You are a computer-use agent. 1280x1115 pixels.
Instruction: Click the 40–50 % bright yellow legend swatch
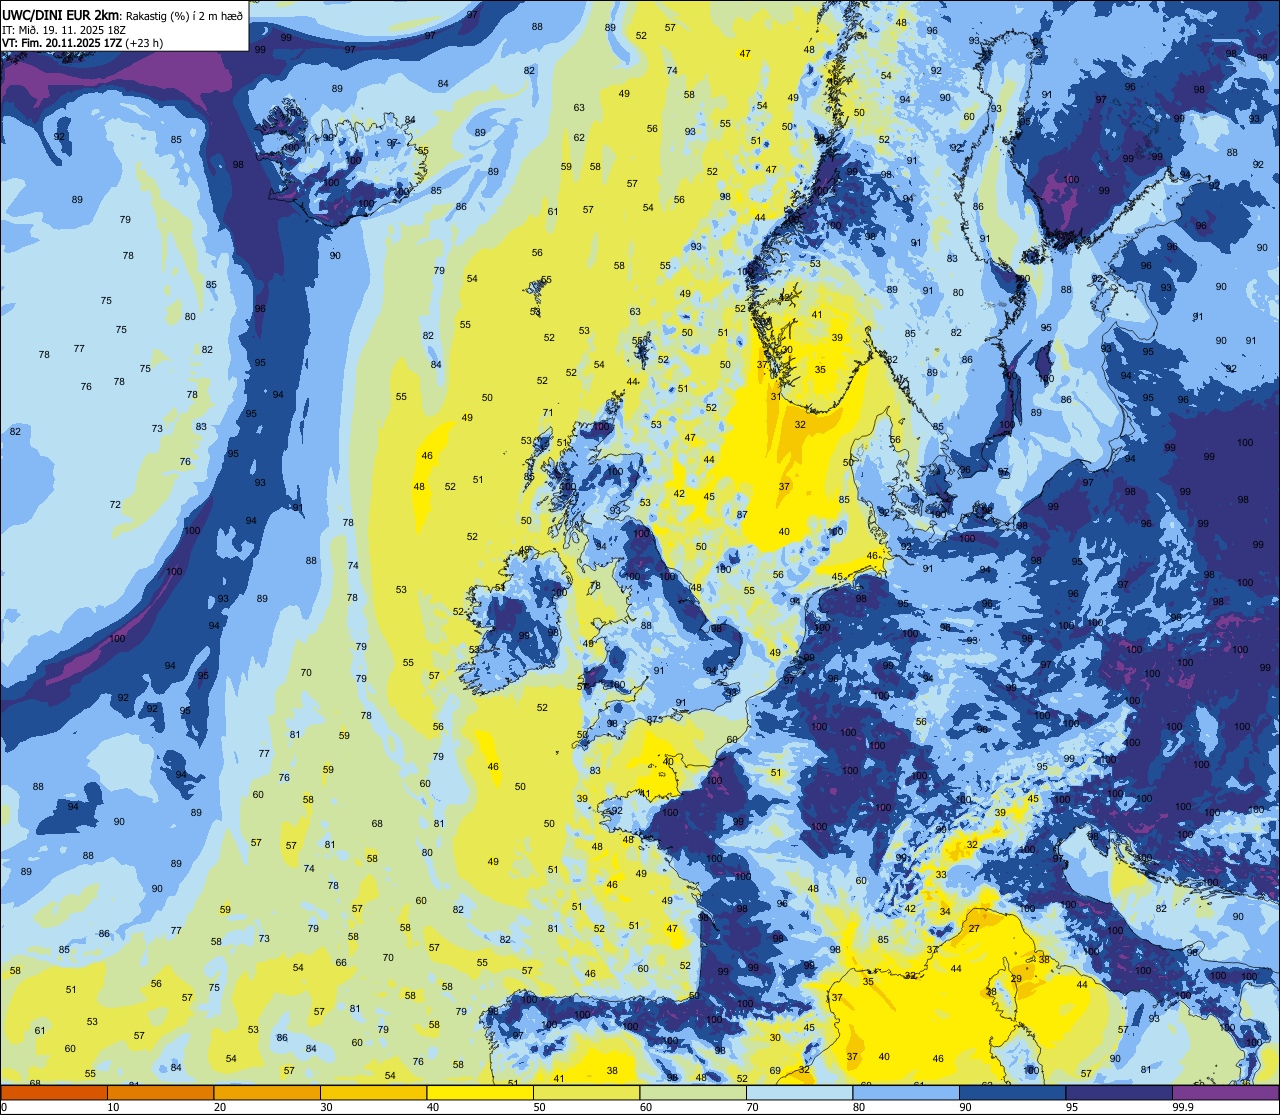click(x=480, y=1092)
